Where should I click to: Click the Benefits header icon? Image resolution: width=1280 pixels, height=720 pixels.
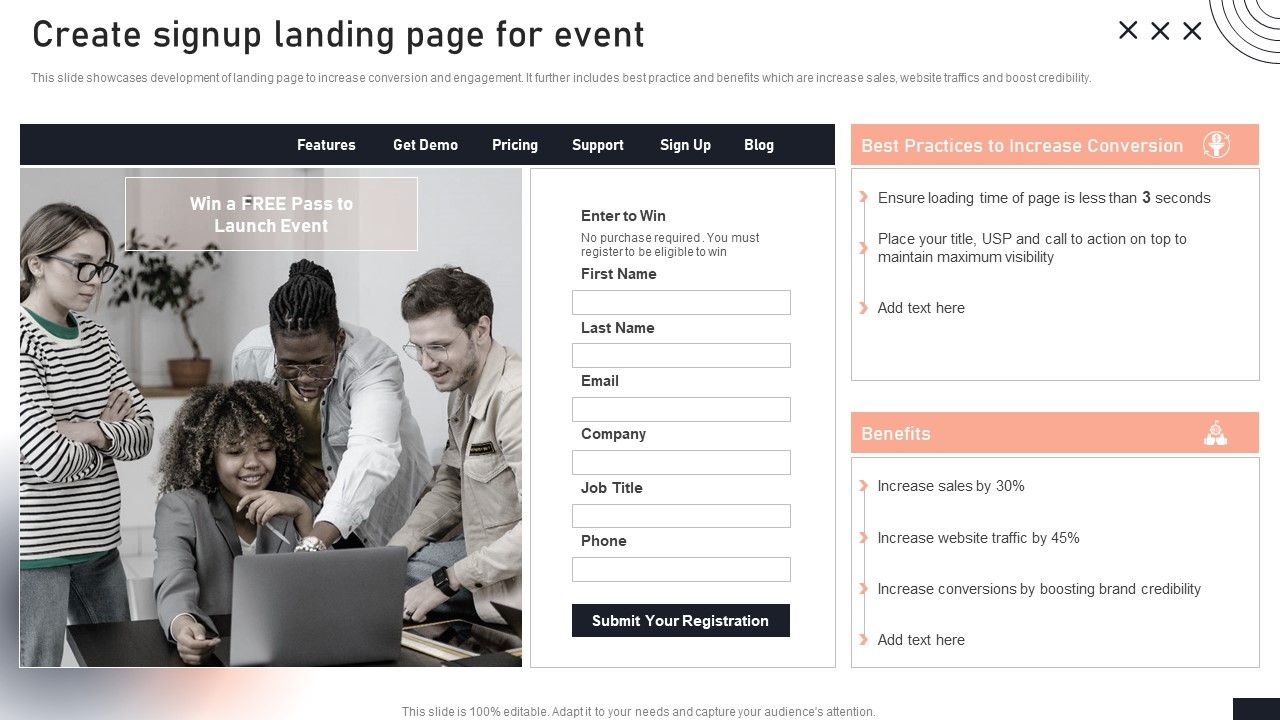(1215, 433)
